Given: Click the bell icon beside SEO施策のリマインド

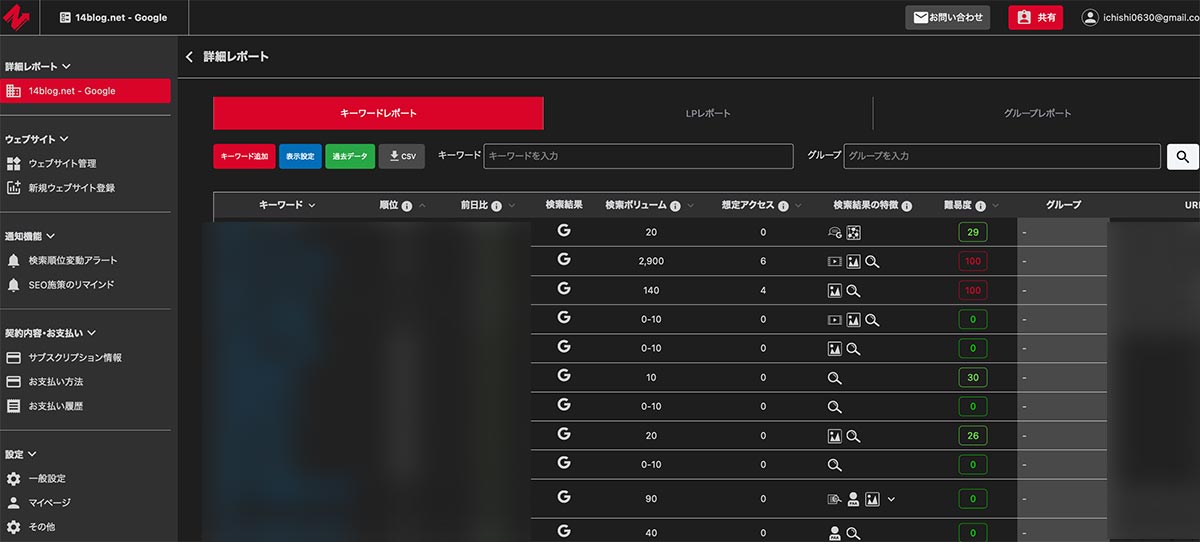Looking at the screenshot, I should pos(13,285).
